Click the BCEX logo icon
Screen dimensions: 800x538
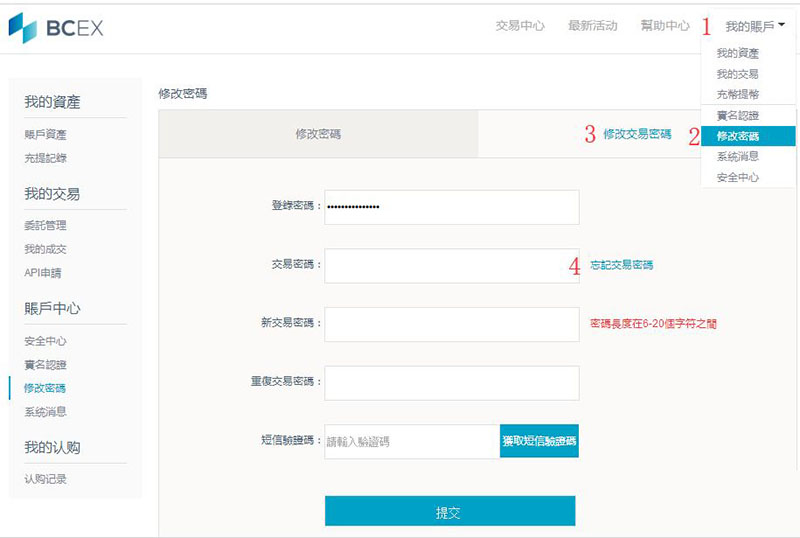[22, 28]
